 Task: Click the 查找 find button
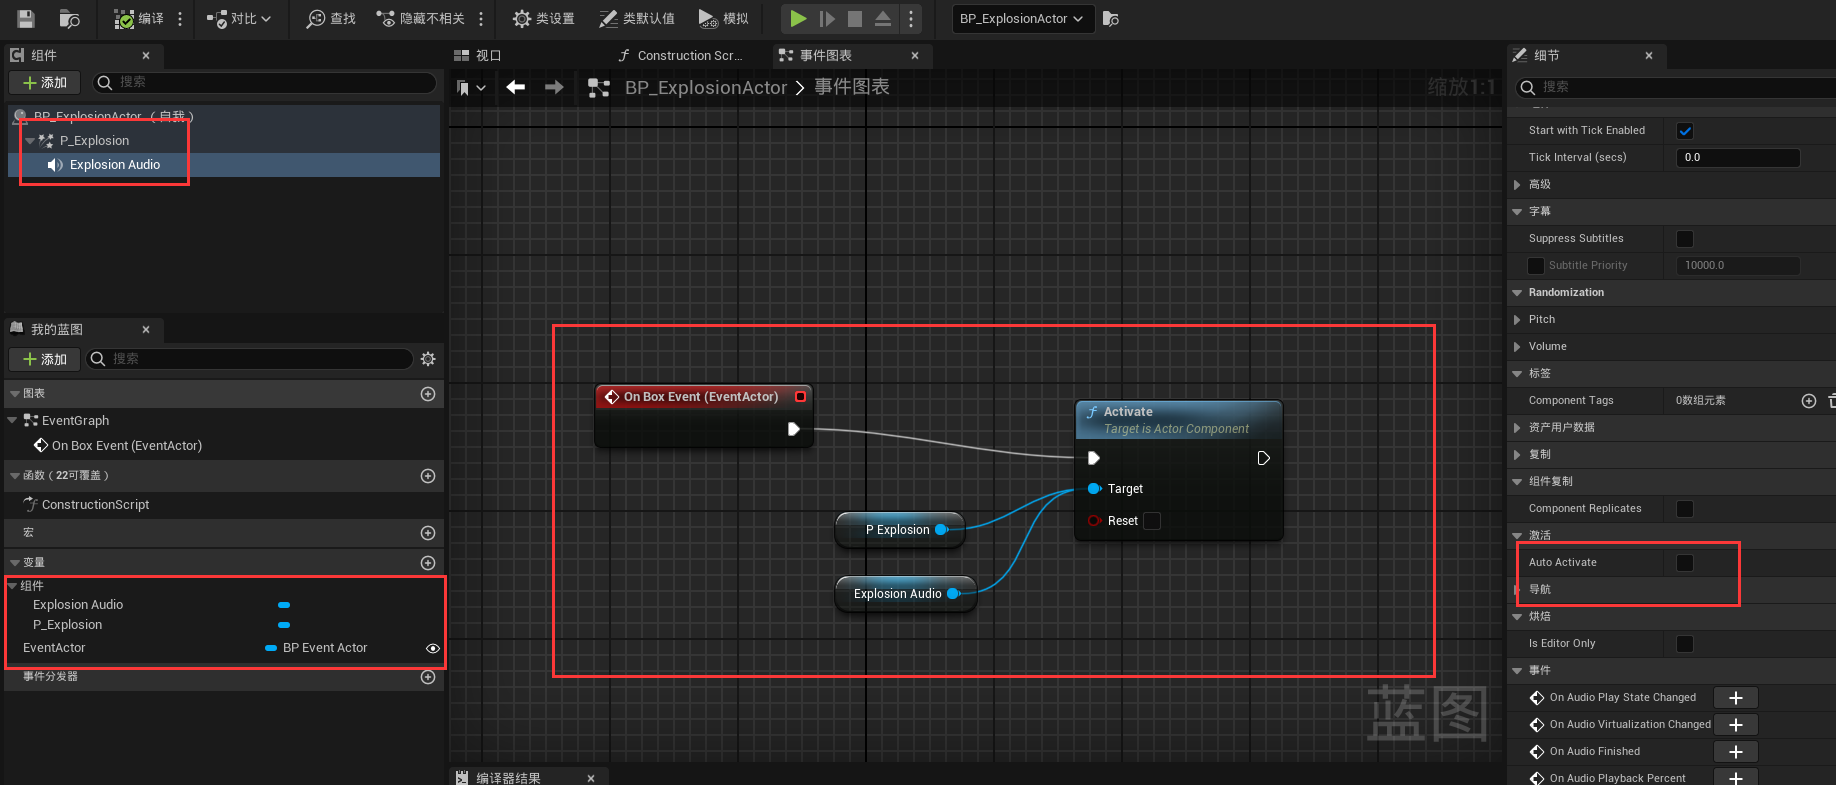(x=331, y=18)
